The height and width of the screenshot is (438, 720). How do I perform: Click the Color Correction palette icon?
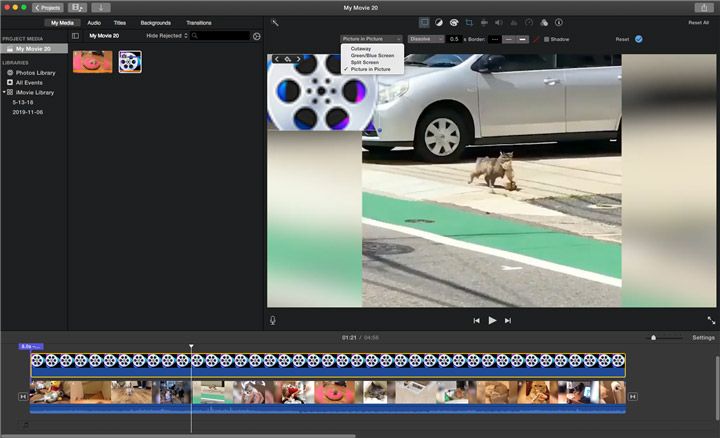[454, 22]
